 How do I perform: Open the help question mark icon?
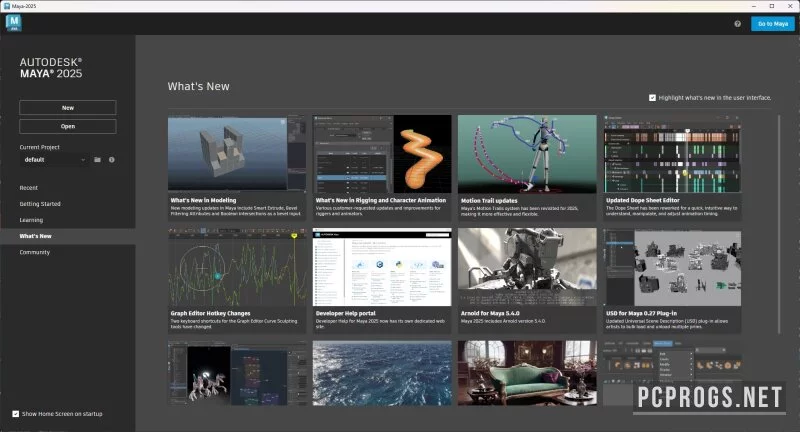(737, 24)
